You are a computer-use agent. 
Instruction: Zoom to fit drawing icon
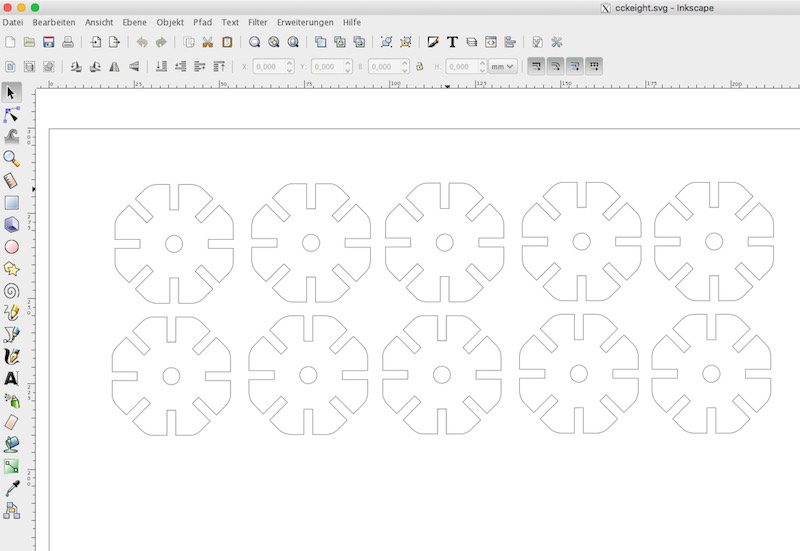tap(274, 42)
